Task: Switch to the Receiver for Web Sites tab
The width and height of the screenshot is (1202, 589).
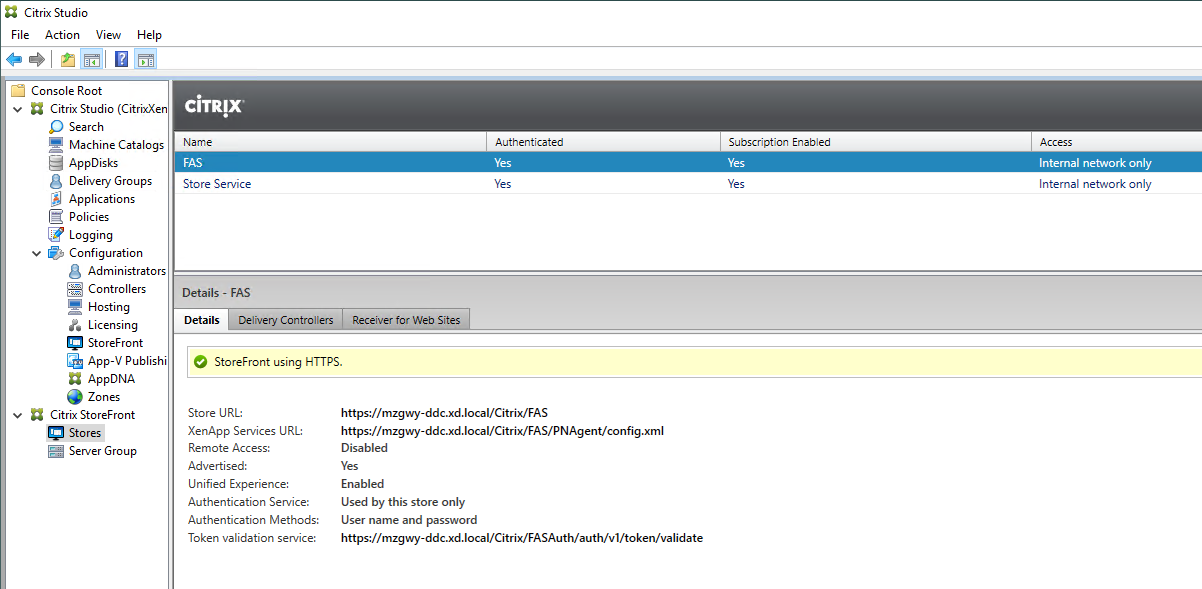Action: tap(406, 320)
